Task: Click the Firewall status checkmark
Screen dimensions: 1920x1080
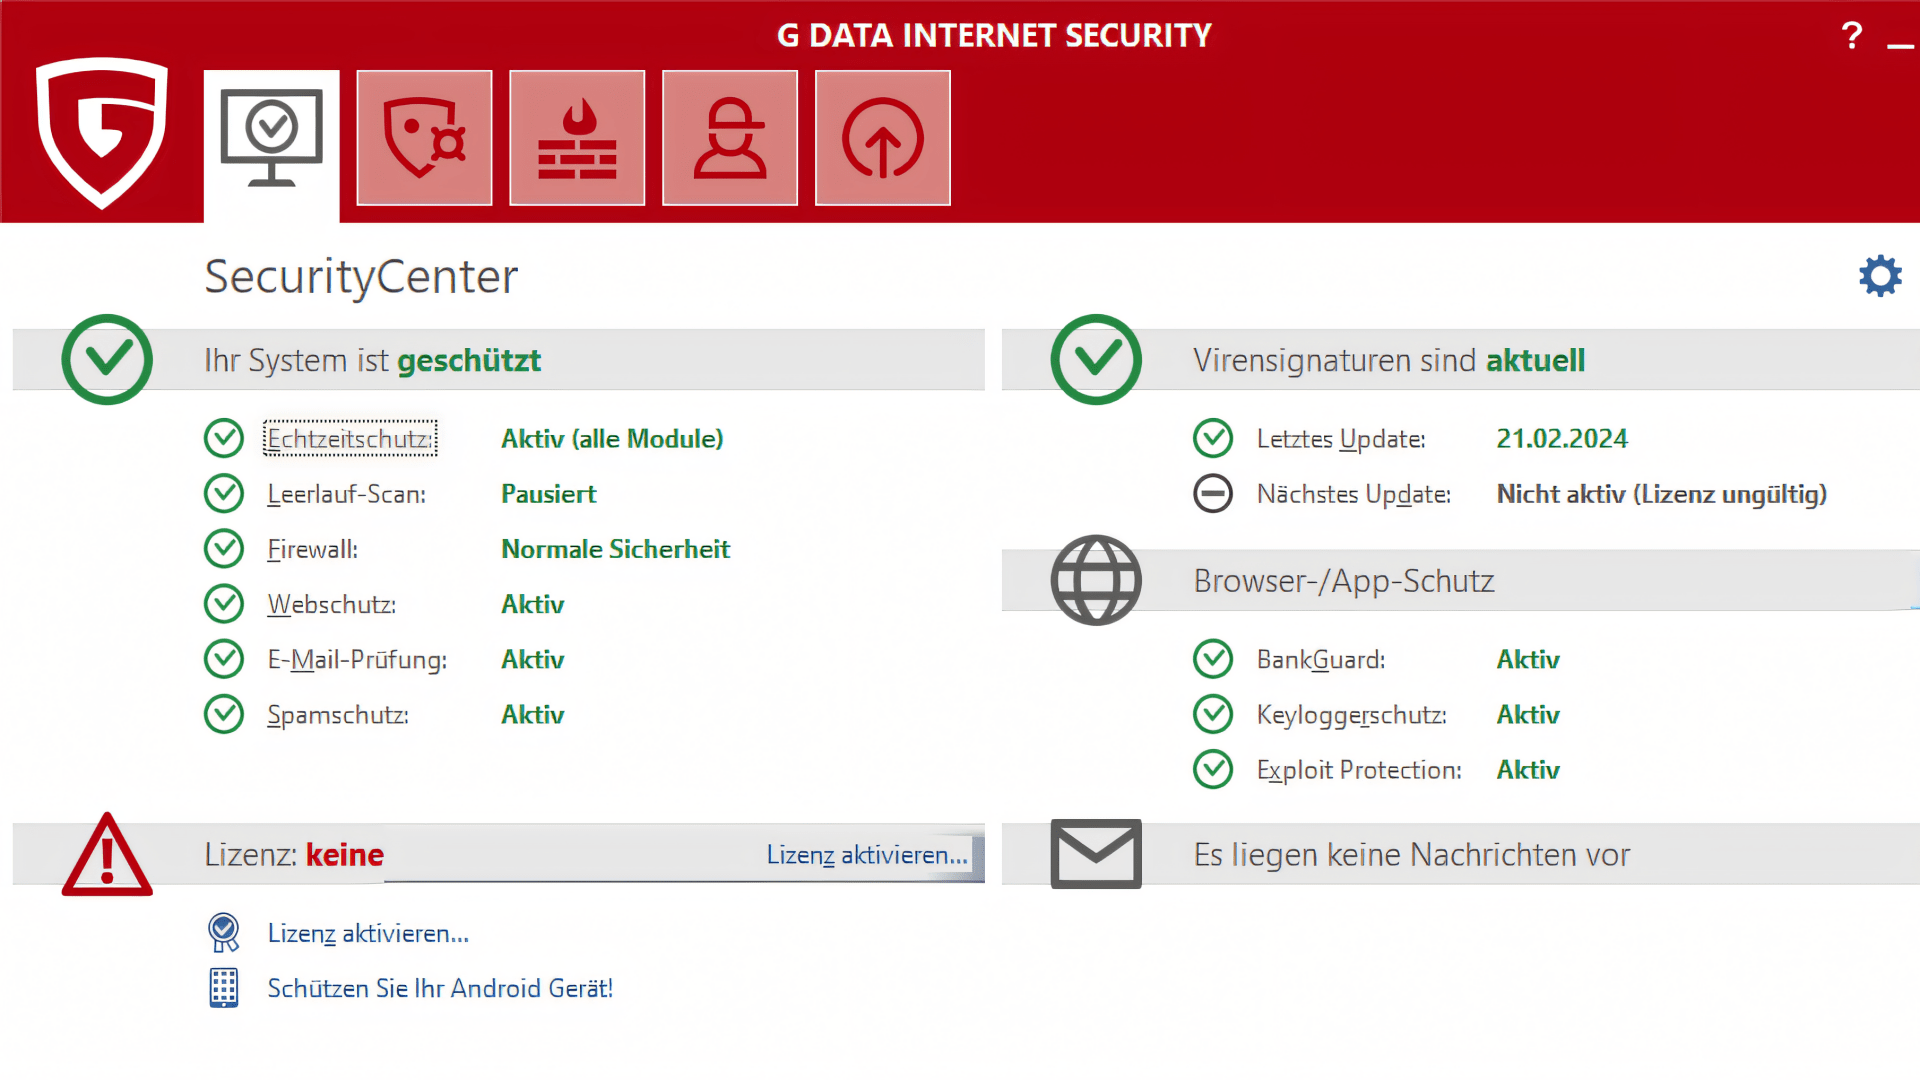Action: click(224, 548)
